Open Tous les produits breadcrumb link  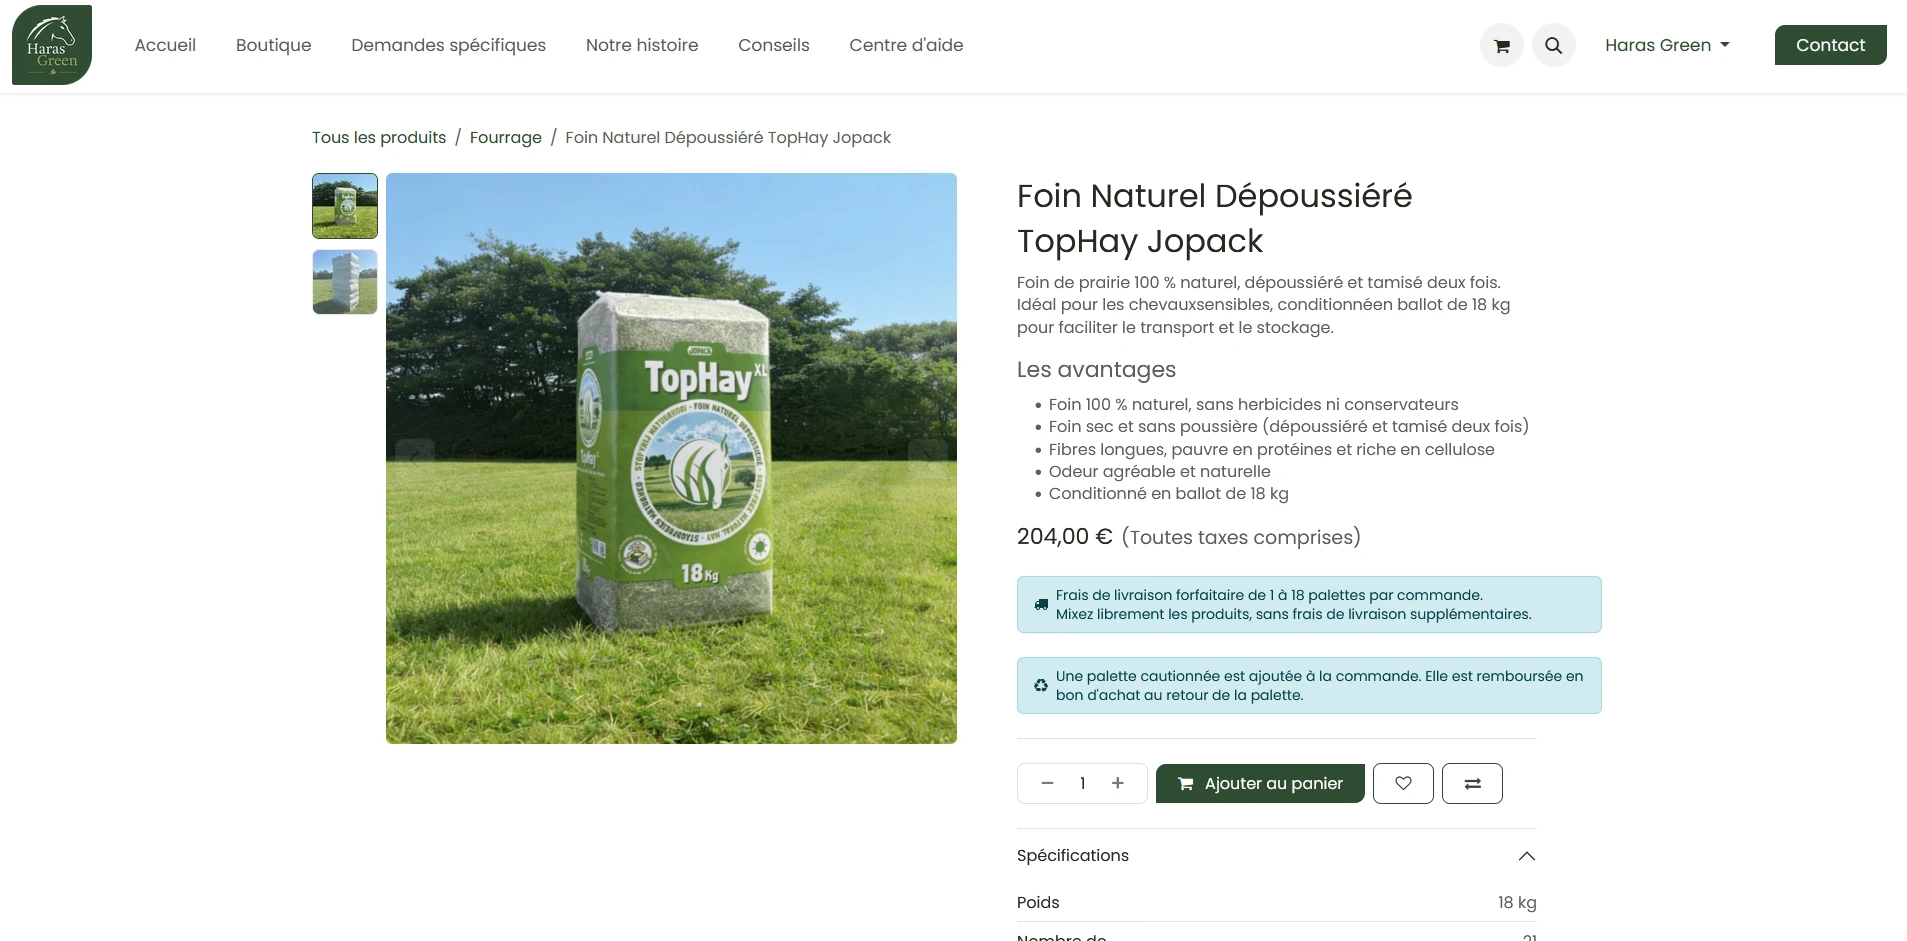(379, 137)
